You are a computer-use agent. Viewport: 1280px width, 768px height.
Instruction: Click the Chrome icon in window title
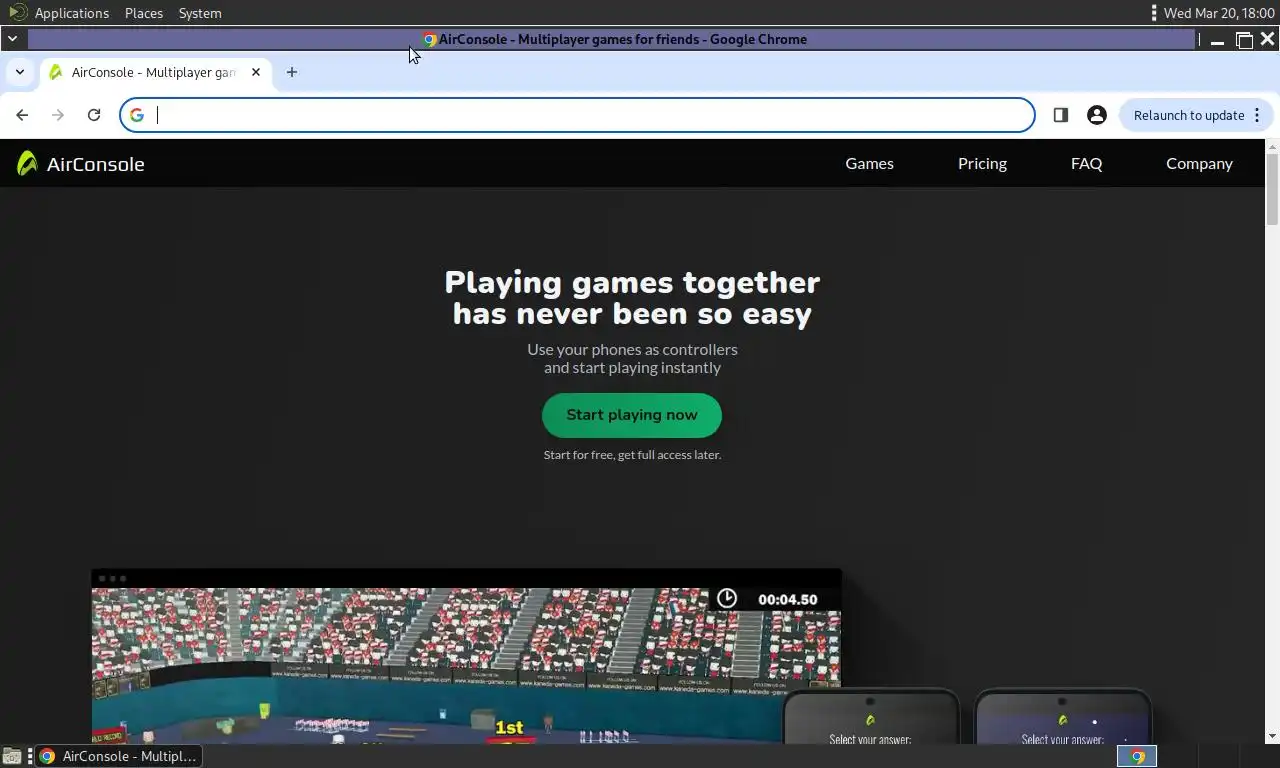click(430, 40)
